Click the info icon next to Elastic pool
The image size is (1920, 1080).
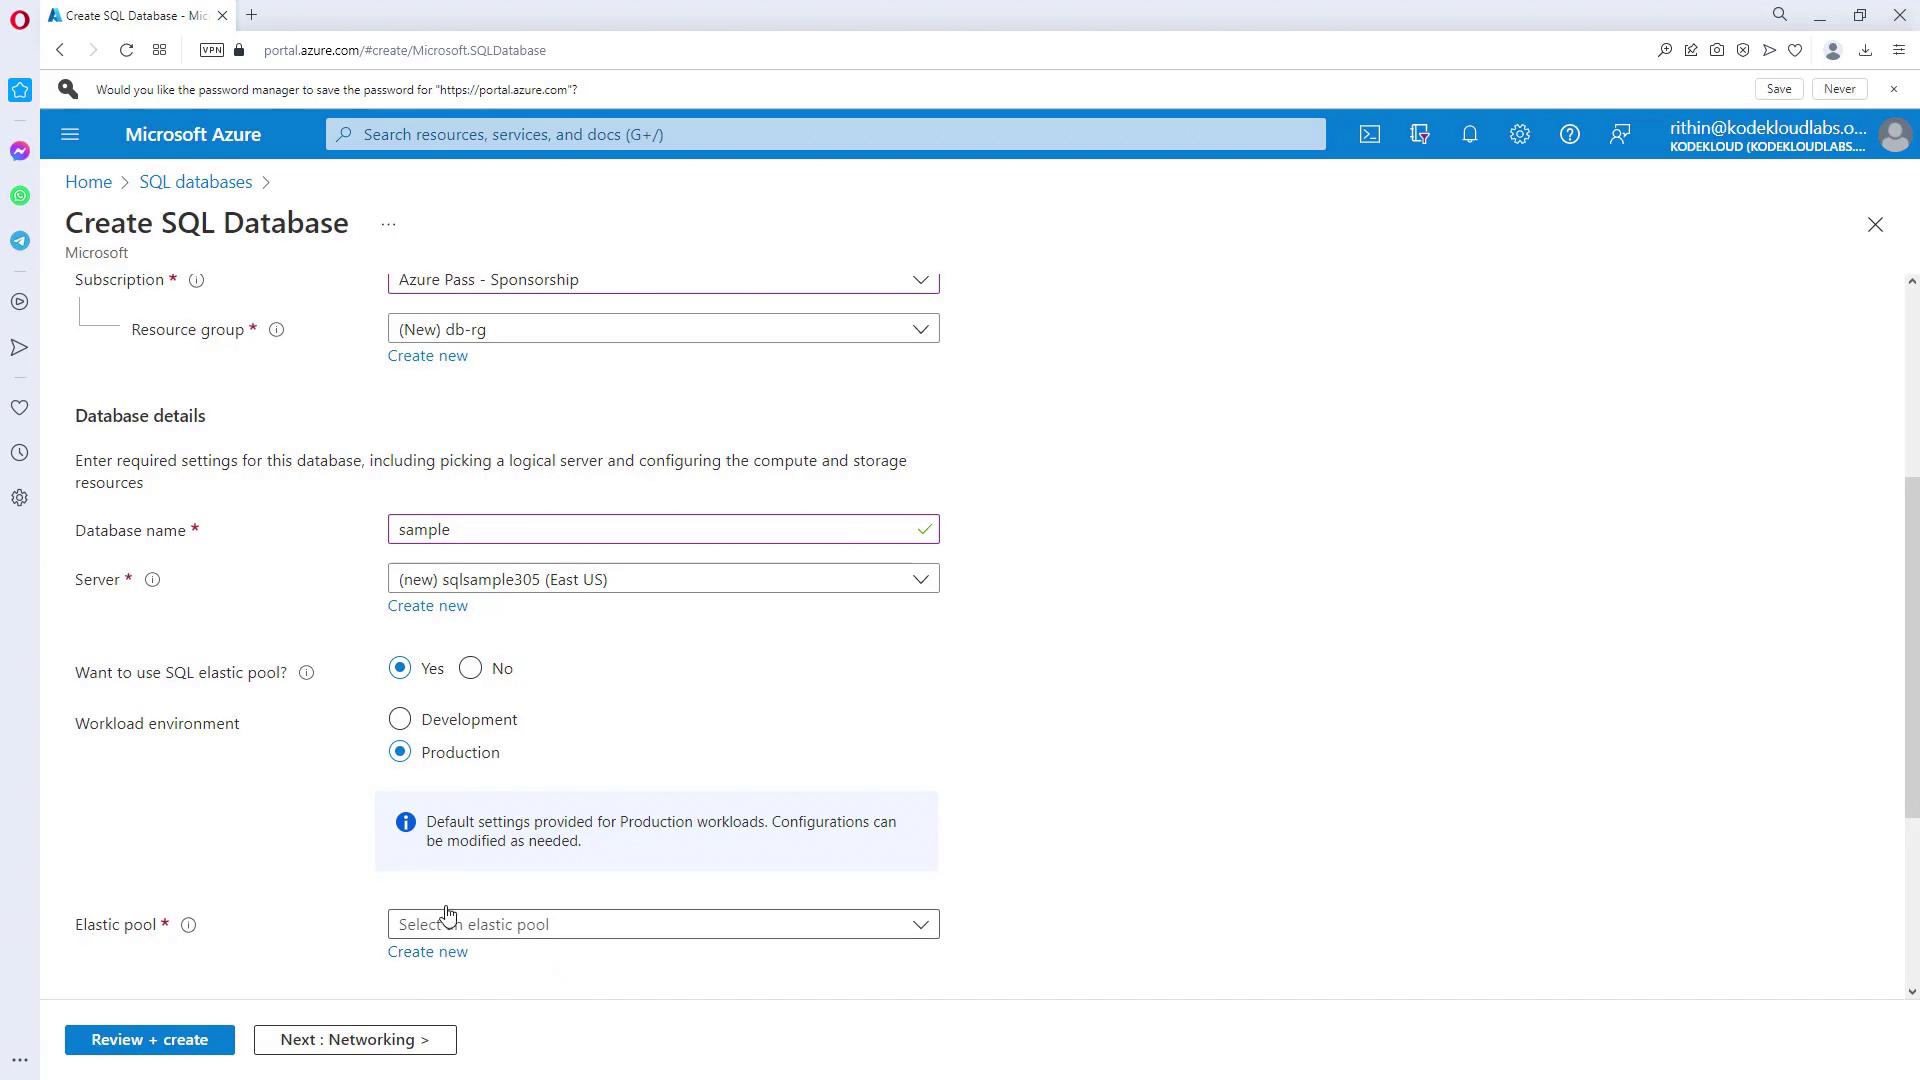click(188, 925)
